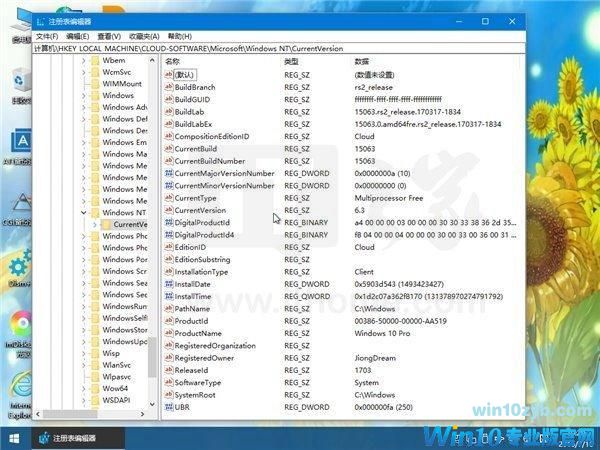
Task: Click the InstallDate DWORD value icon
Action: pos(168,284)
